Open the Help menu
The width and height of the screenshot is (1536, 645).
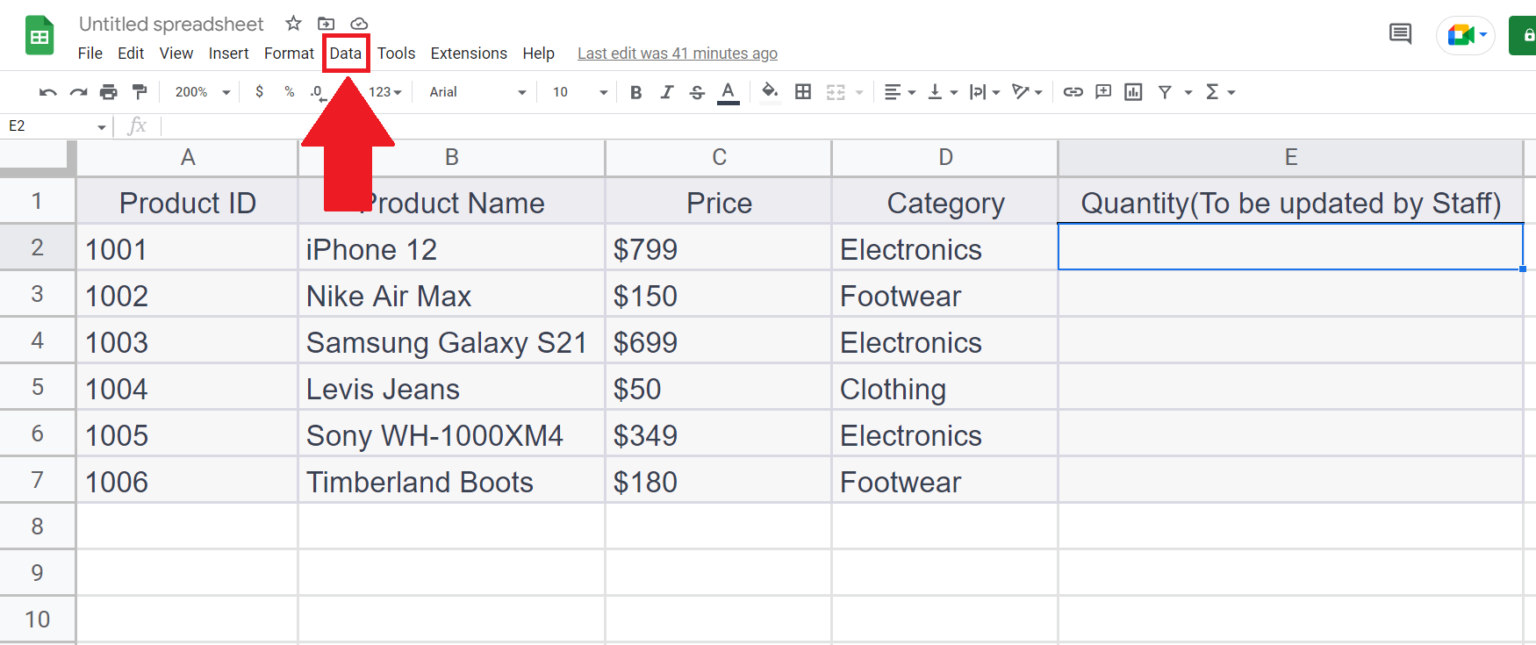538,53
